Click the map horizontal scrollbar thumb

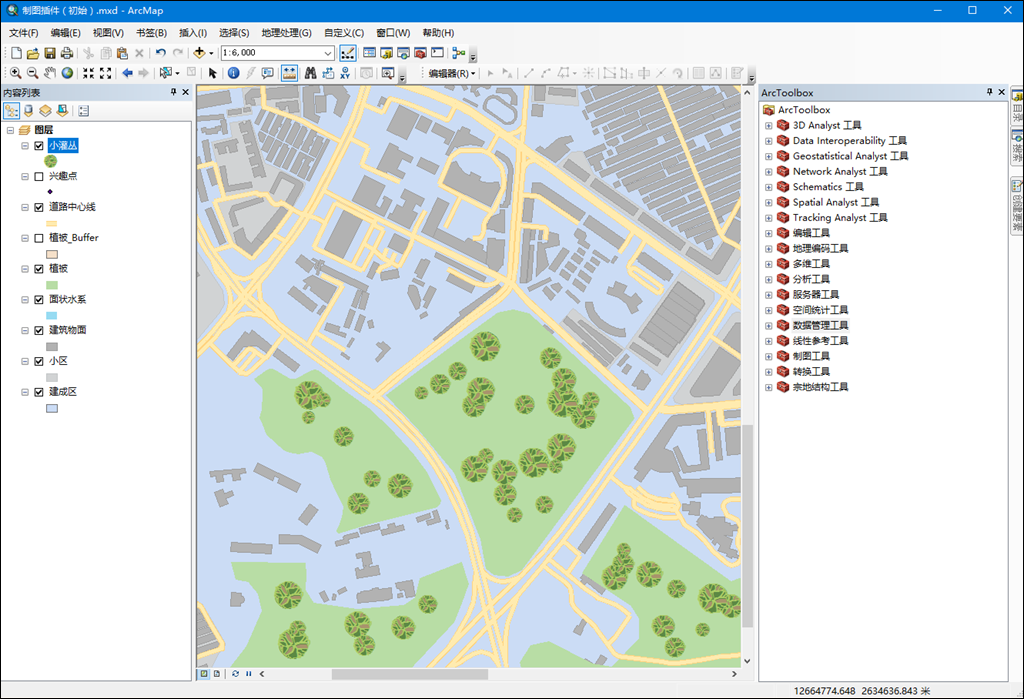click(x=409, y=674)
